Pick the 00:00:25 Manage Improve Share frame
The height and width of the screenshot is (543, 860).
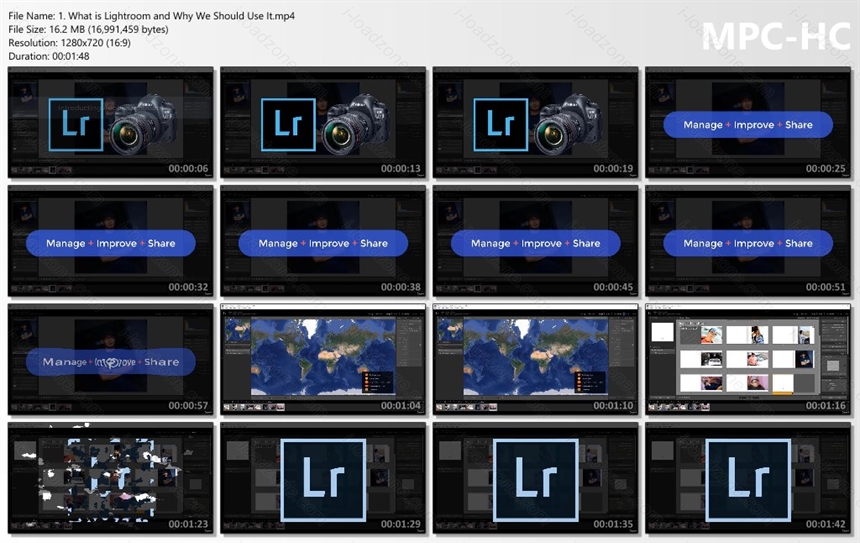point(748,123)
